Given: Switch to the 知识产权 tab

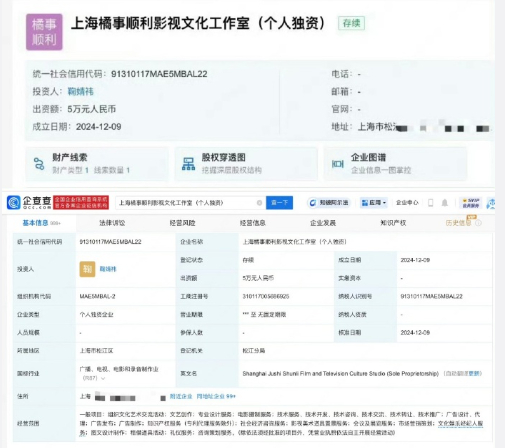Looking at the screenshot, I should click(393, 223).
